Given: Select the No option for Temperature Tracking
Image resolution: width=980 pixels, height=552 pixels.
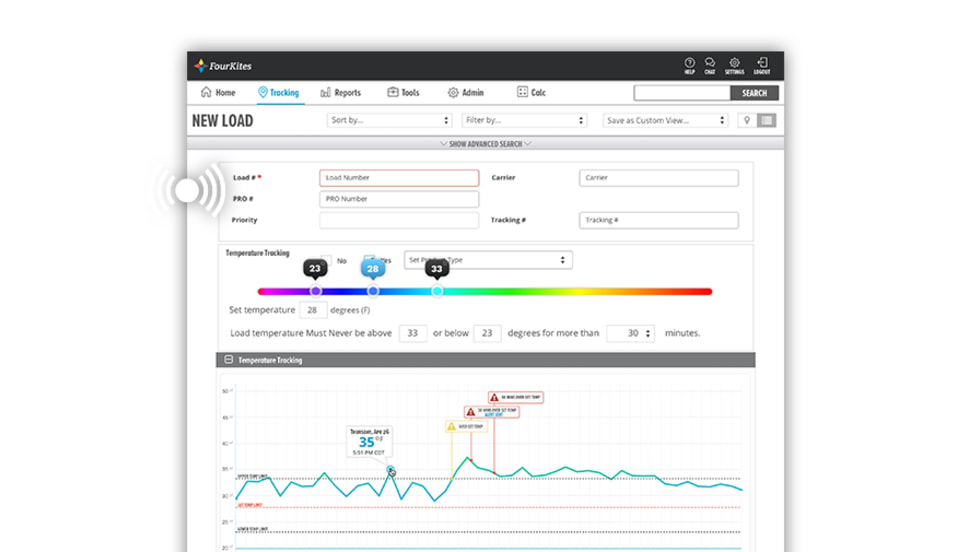Looking at the screenshot, I should tap(328, 261).
